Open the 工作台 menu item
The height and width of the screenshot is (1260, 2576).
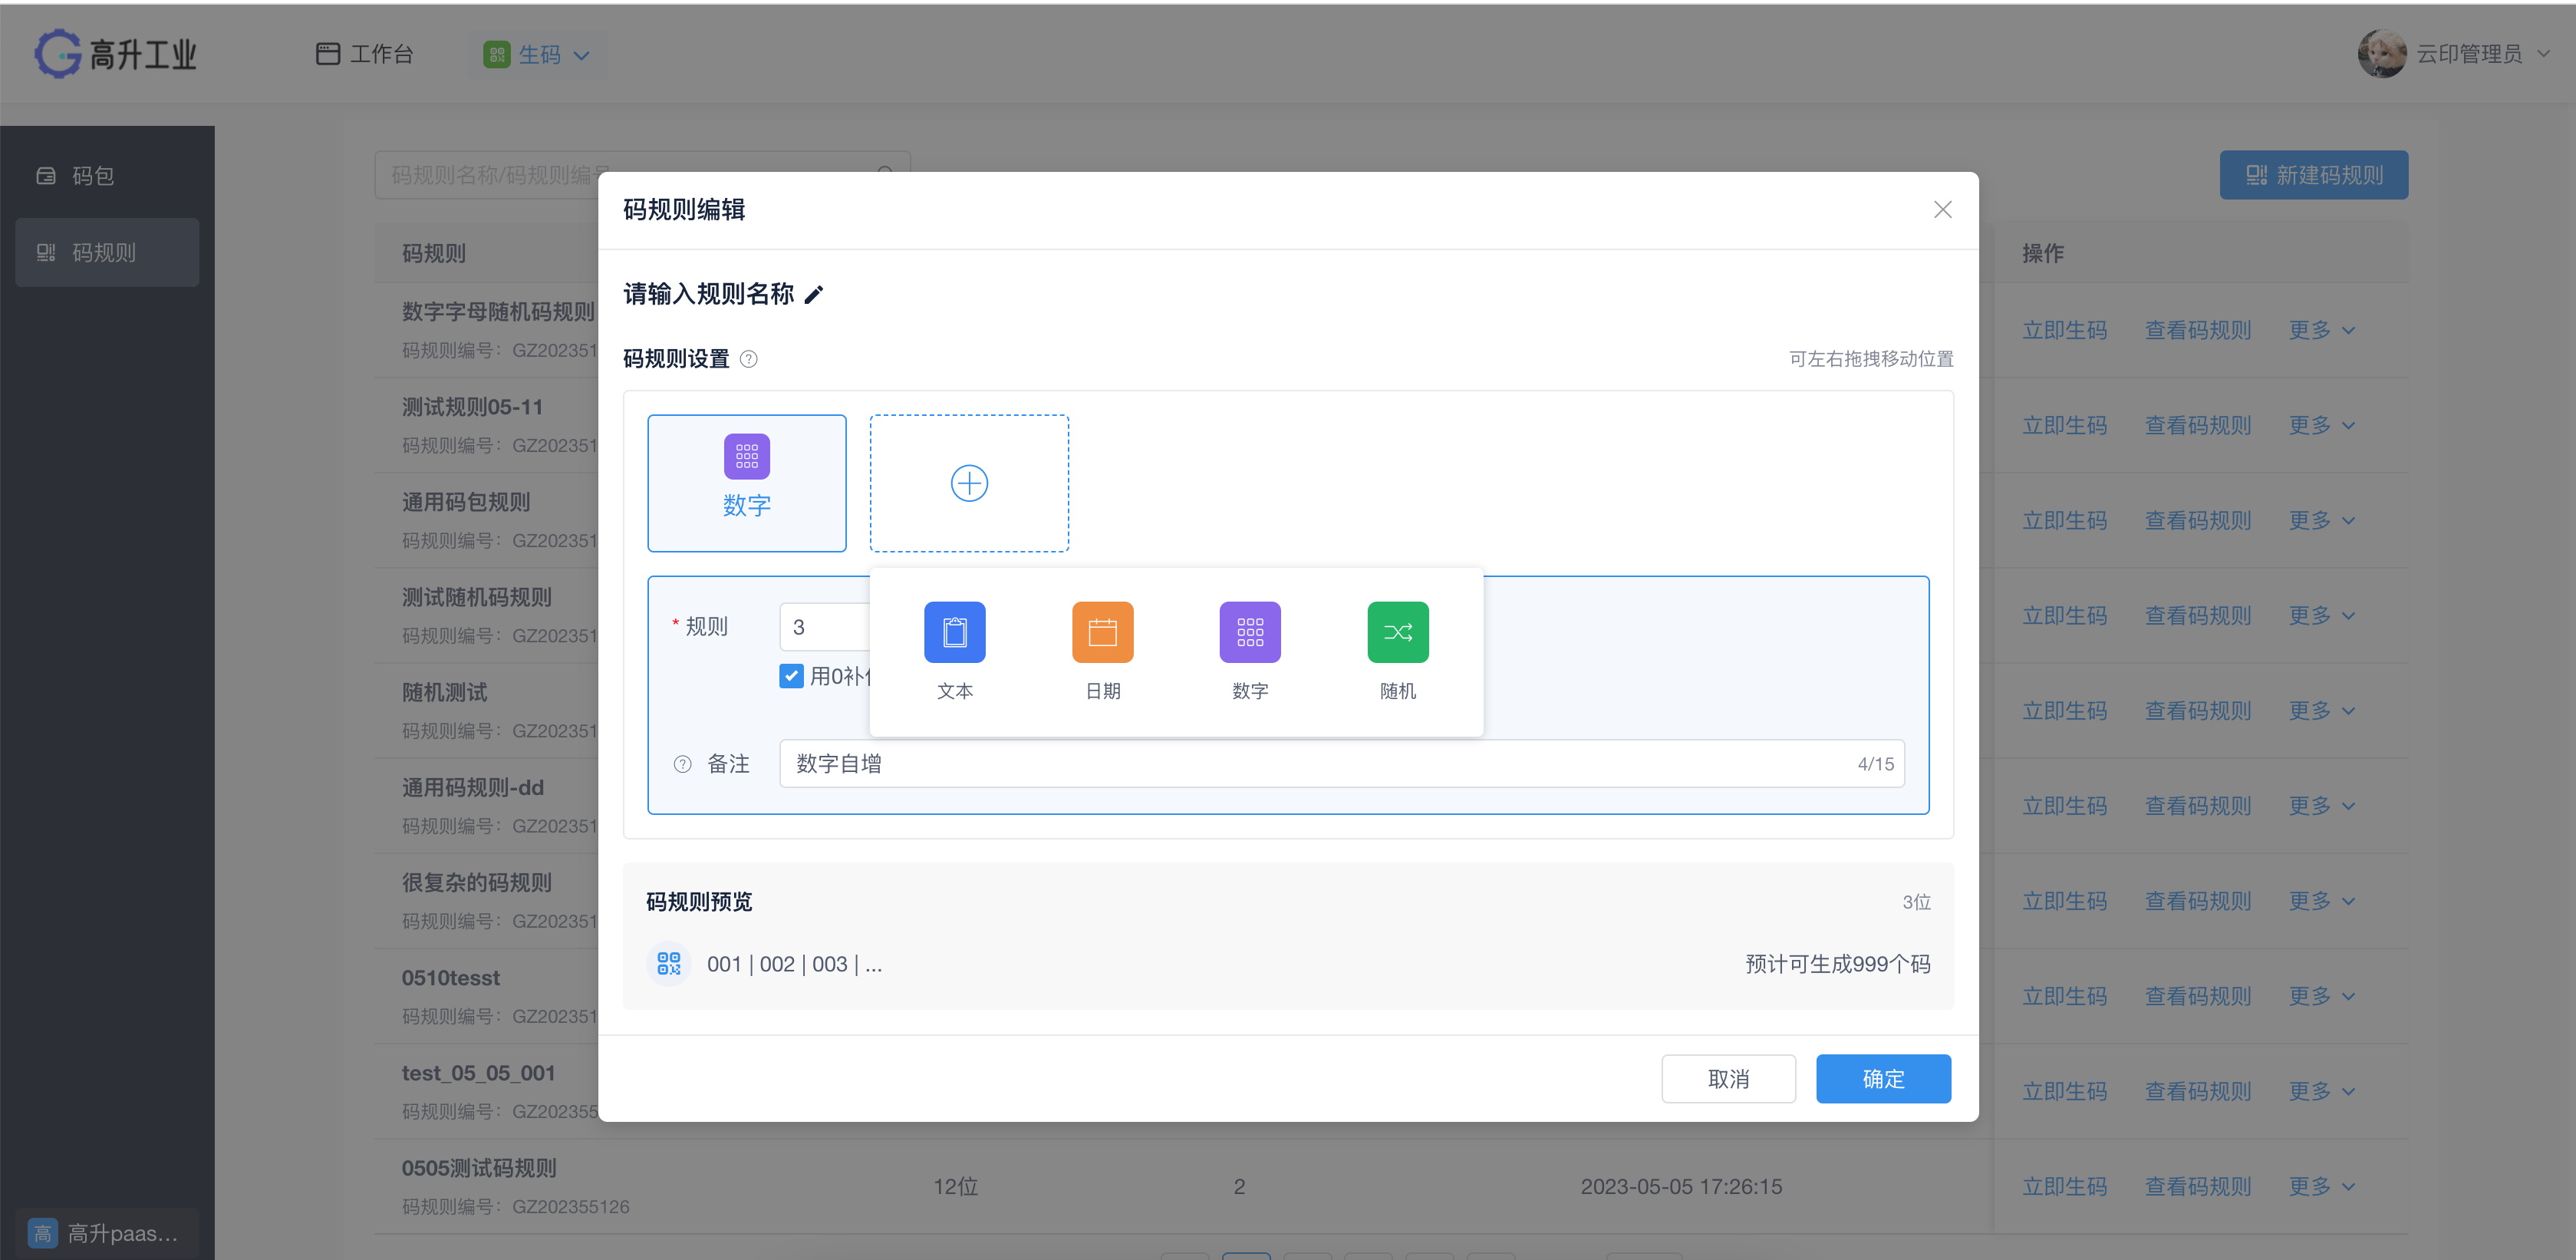[364, 54]
